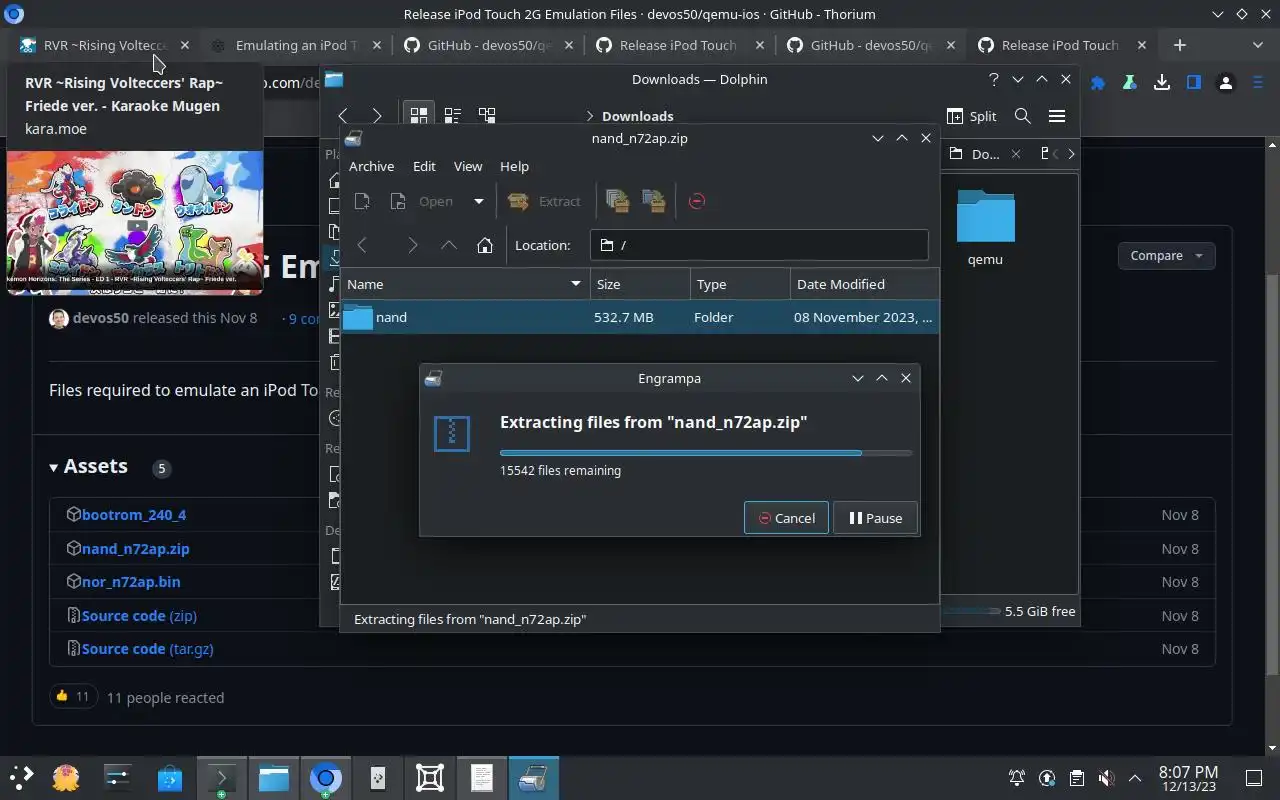
Task: Open the Help menu in Engrampa
Action: click(514, 166)
